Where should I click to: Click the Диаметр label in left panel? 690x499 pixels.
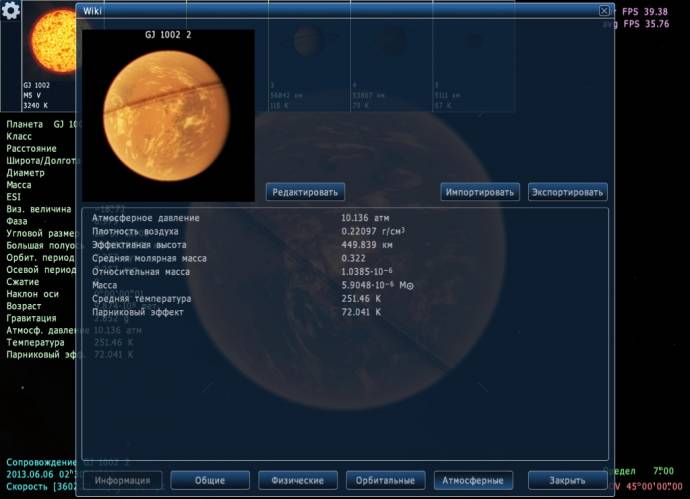[x=25, y=173]
